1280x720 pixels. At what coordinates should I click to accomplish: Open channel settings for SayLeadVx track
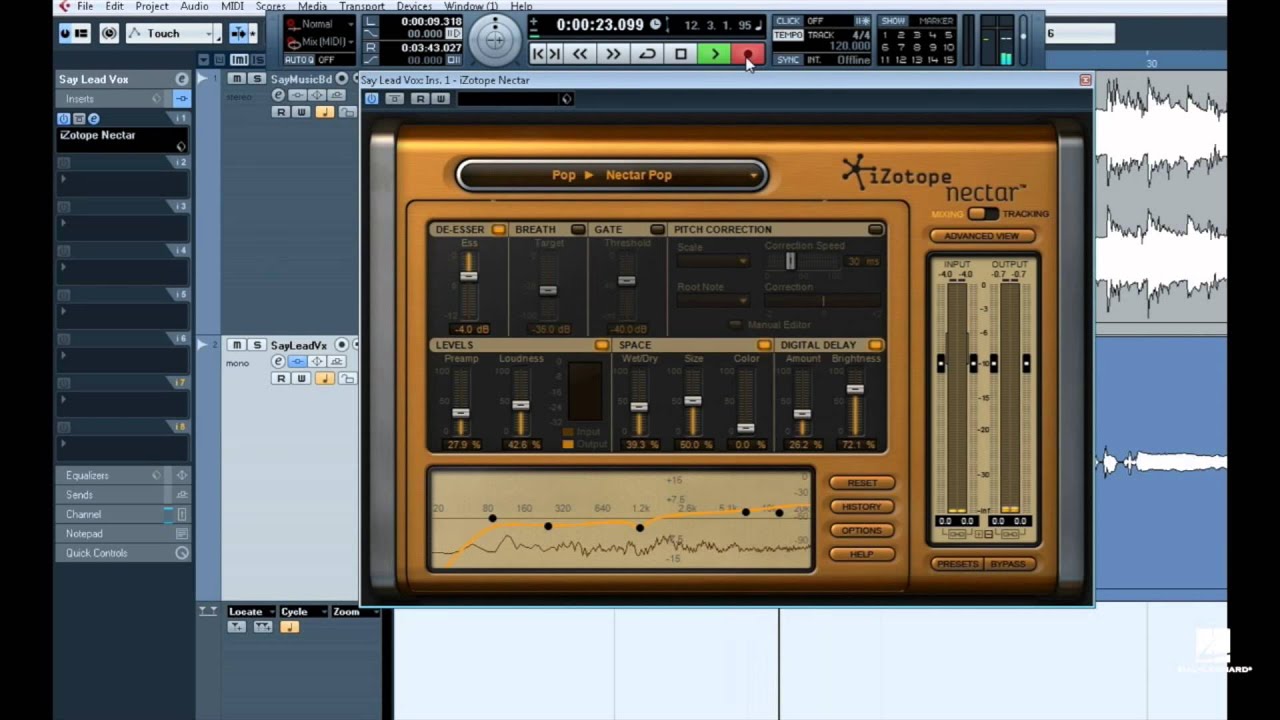click(x=278, y=361)
